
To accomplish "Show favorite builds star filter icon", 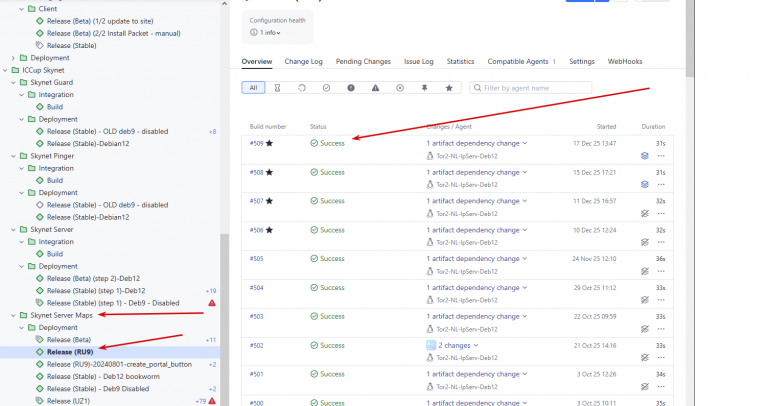I will tap(449, 88).
